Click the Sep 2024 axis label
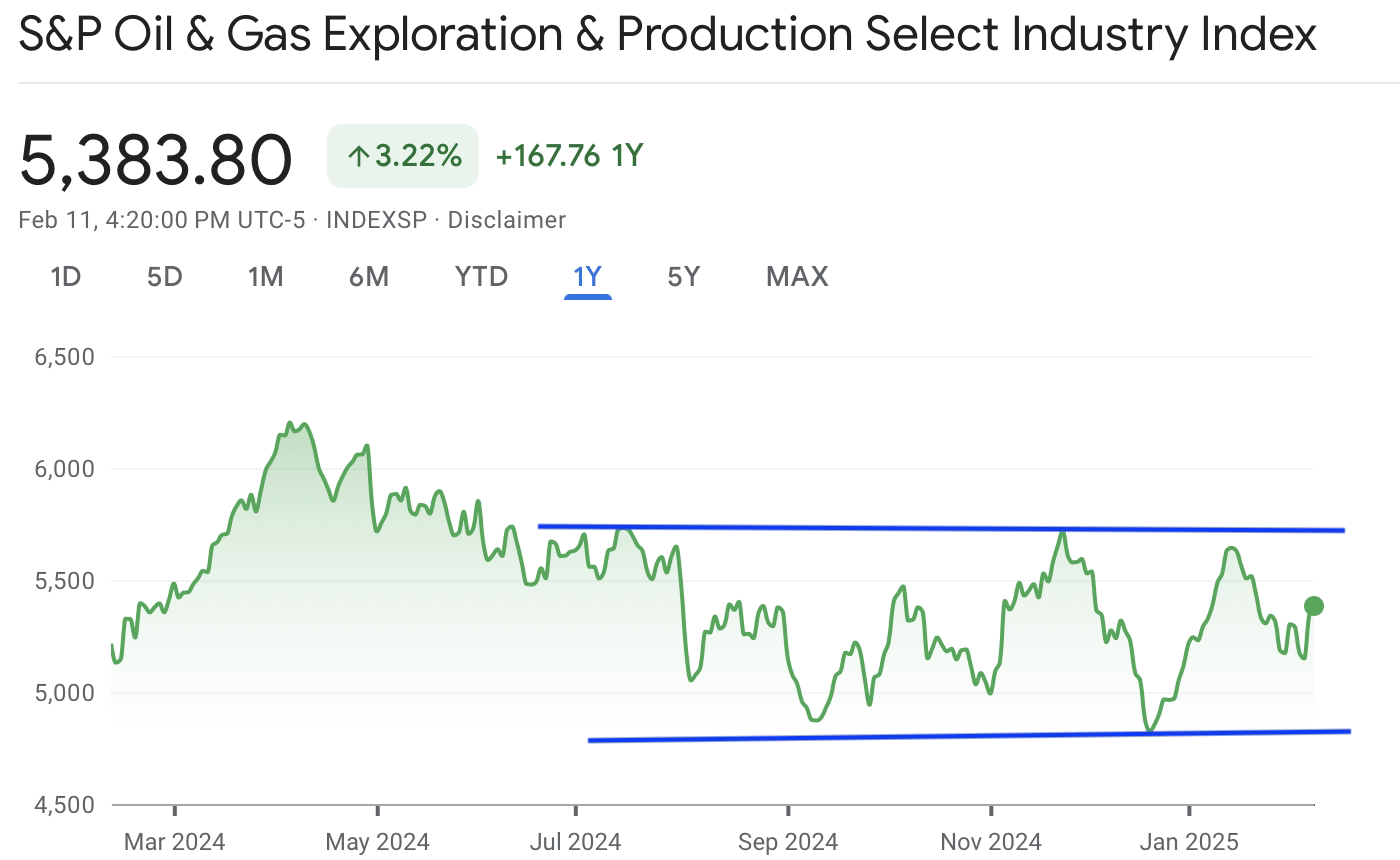1400x860 pixels. [788, 842]
